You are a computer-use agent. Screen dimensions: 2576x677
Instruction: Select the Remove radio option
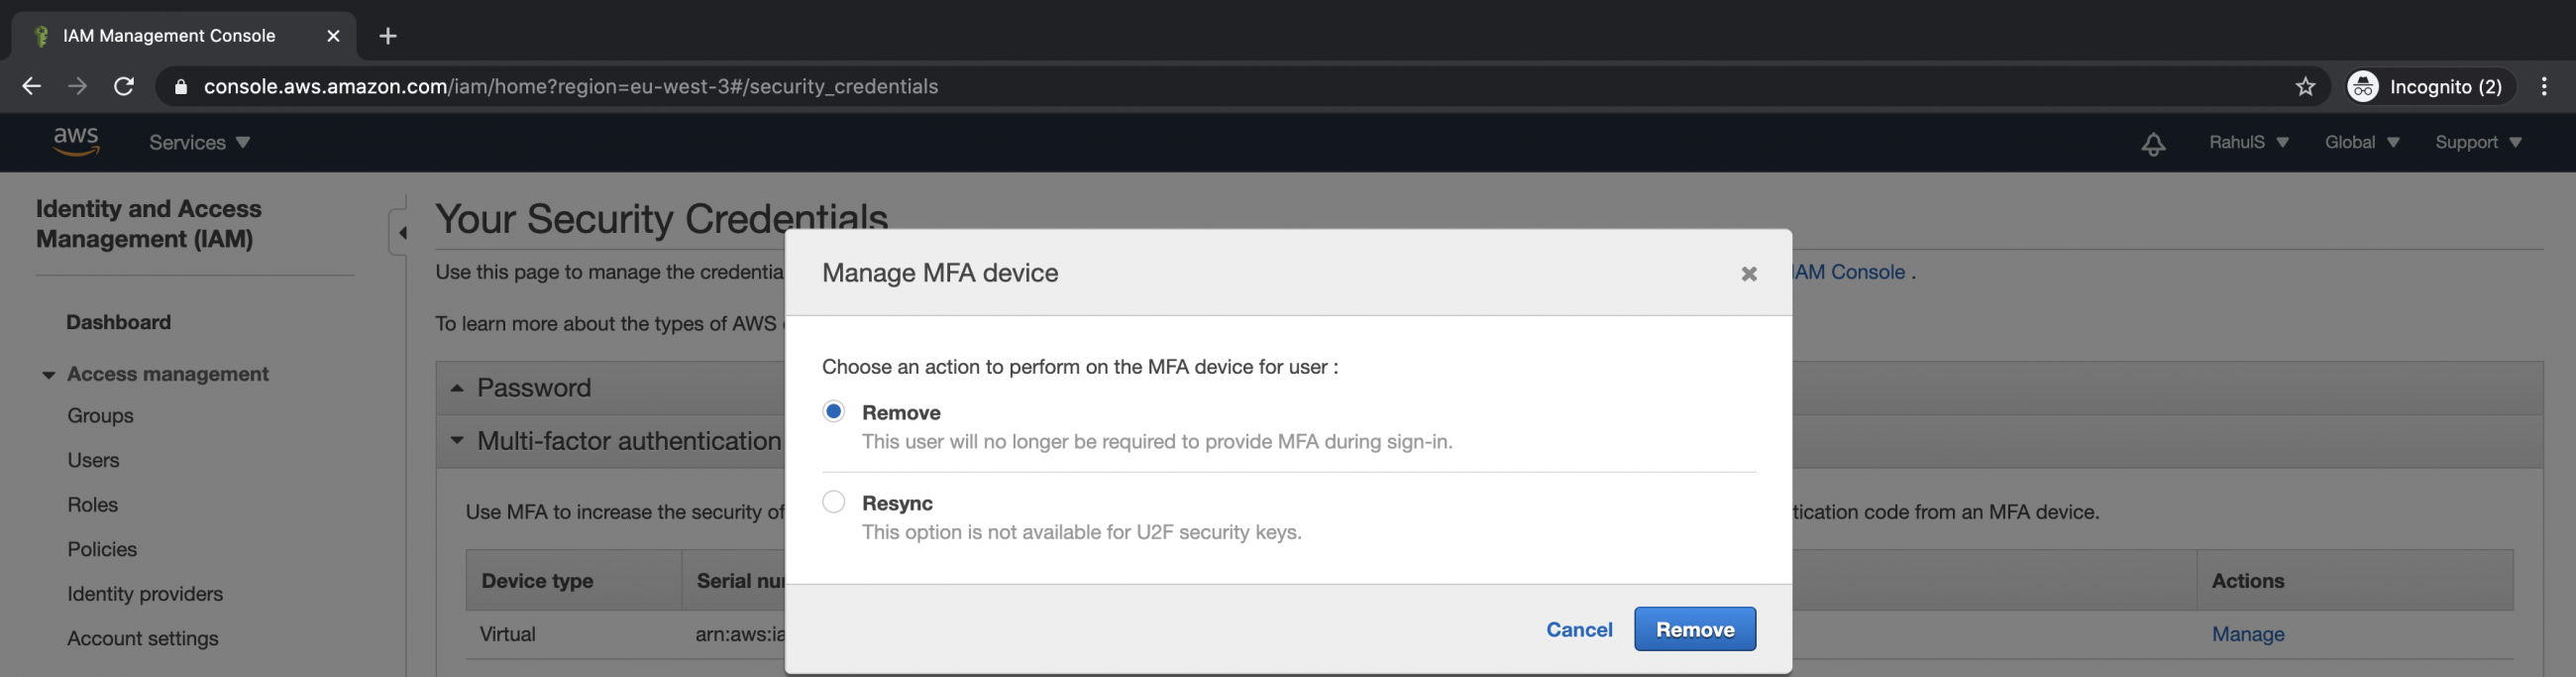click(833, 411)
